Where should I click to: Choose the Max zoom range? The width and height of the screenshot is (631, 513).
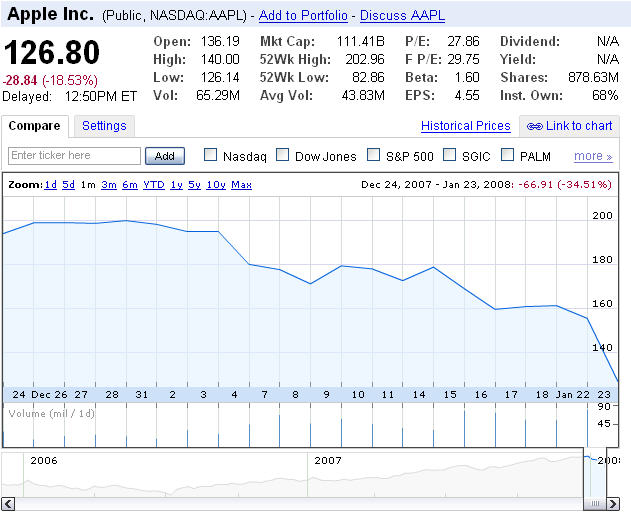[241, 185]
